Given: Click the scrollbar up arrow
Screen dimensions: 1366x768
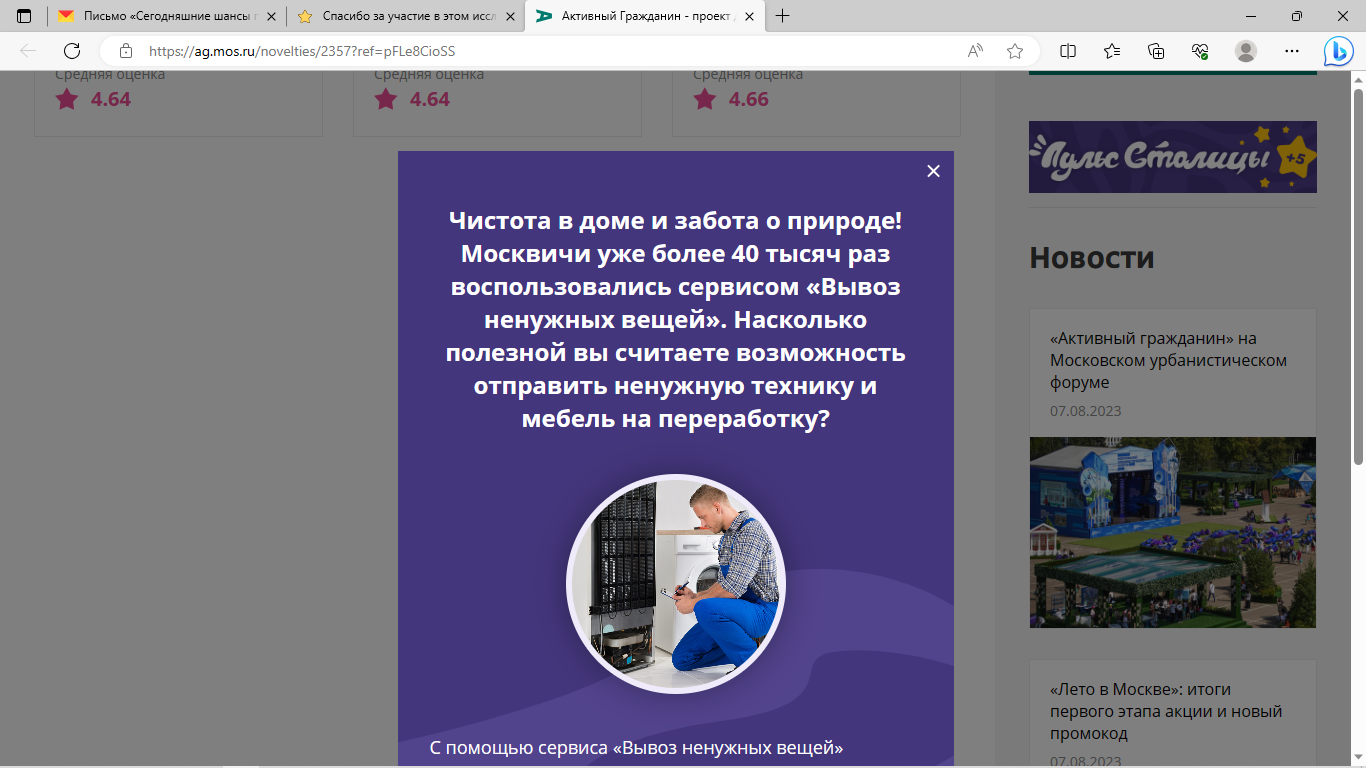Looking at the screenshot, I should coord(1358,79).
